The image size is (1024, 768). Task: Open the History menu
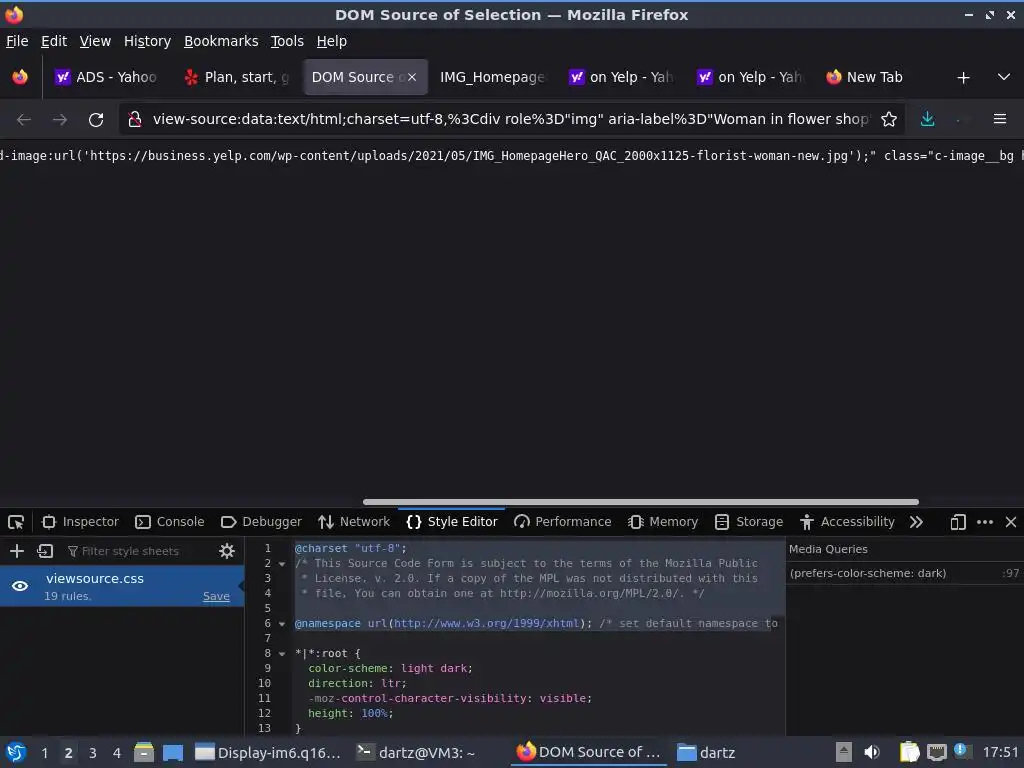point(147,41)
